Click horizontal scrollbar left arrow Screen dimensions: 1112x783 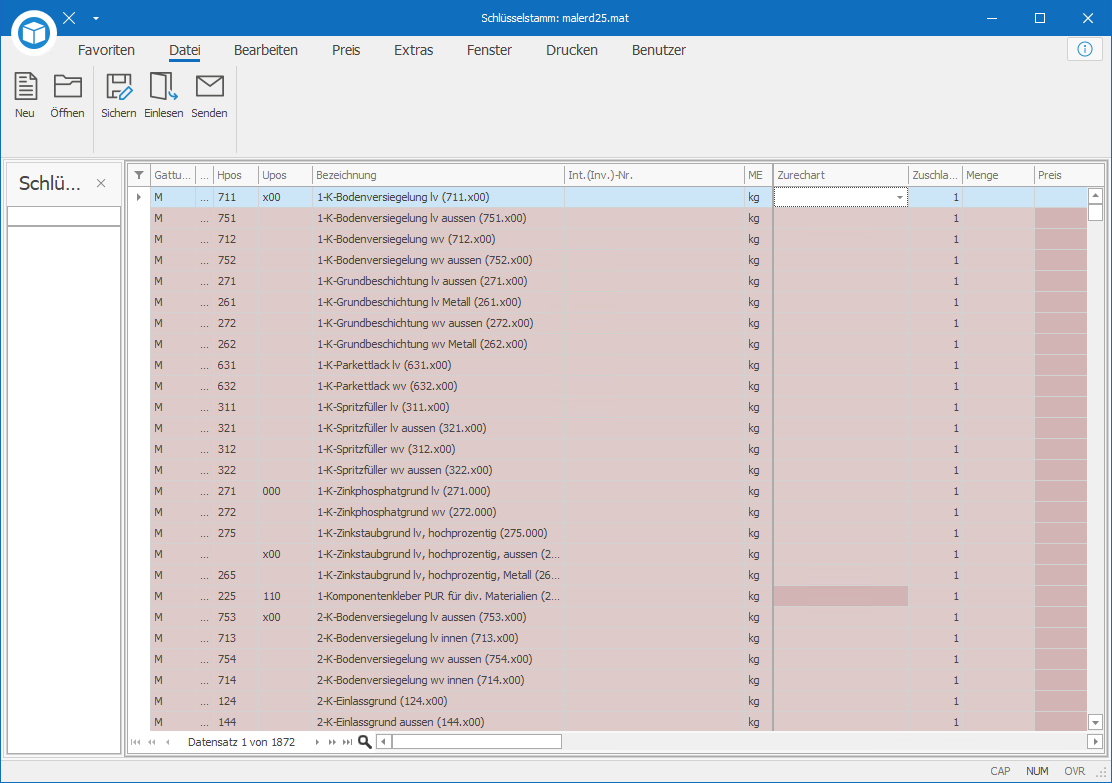tap(384, 742)
